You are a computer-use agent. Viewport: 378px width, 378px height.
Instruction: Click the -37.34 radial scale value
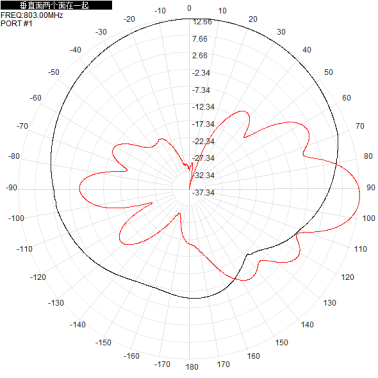tap(203, 192)
